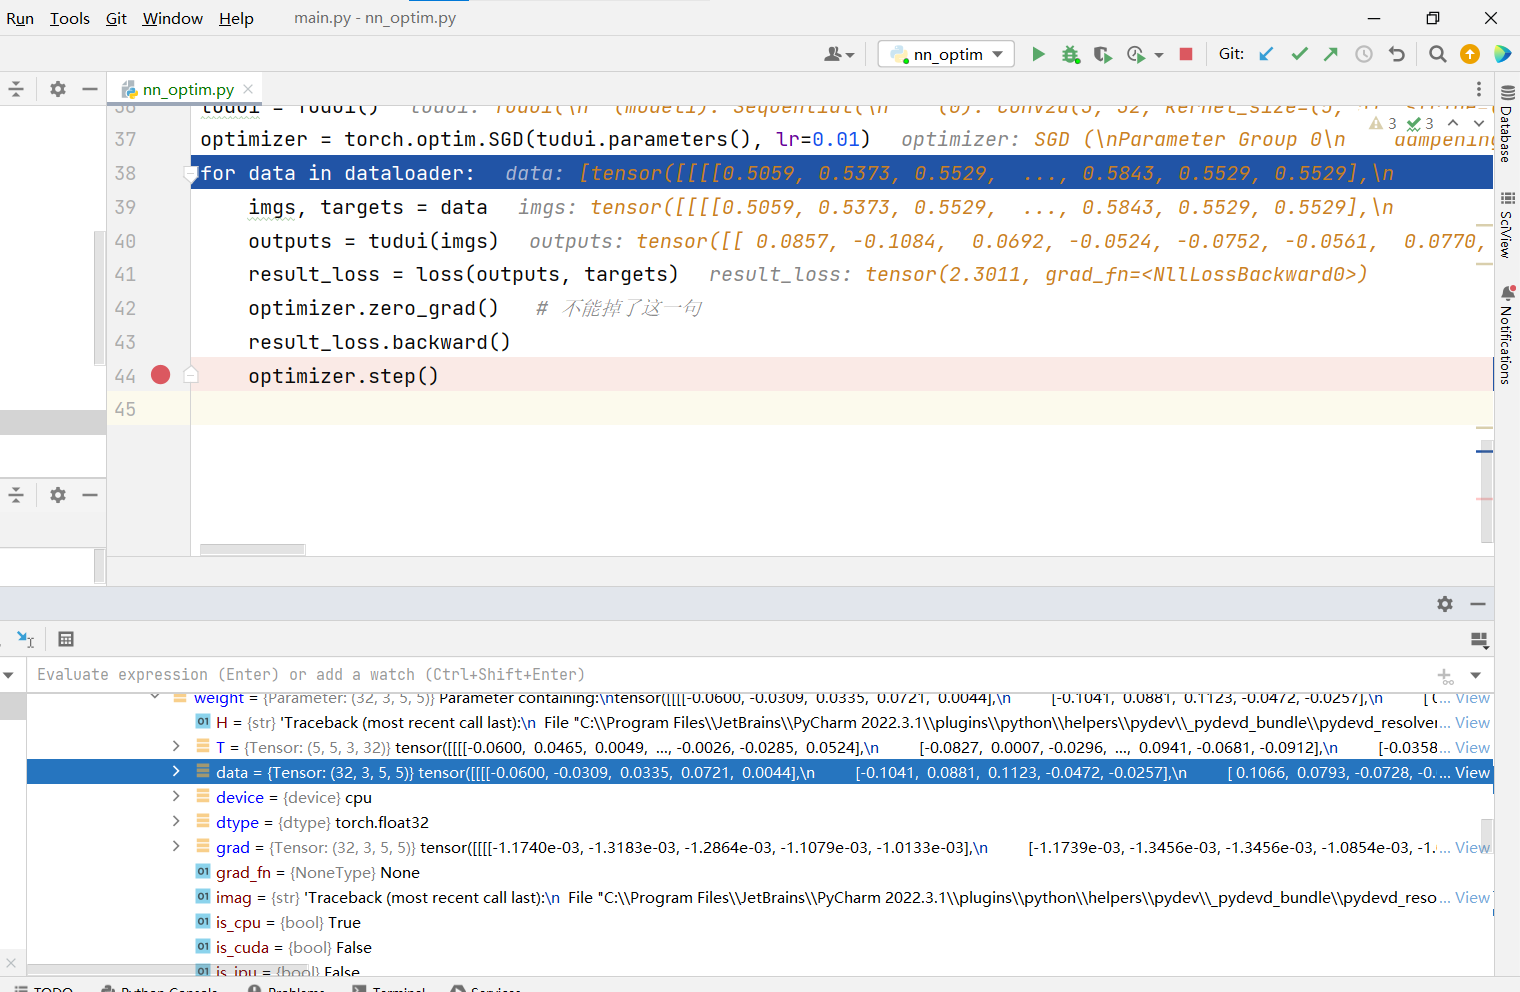
Task: Rollback changes with undo arrow icon
Action: 1397,54
